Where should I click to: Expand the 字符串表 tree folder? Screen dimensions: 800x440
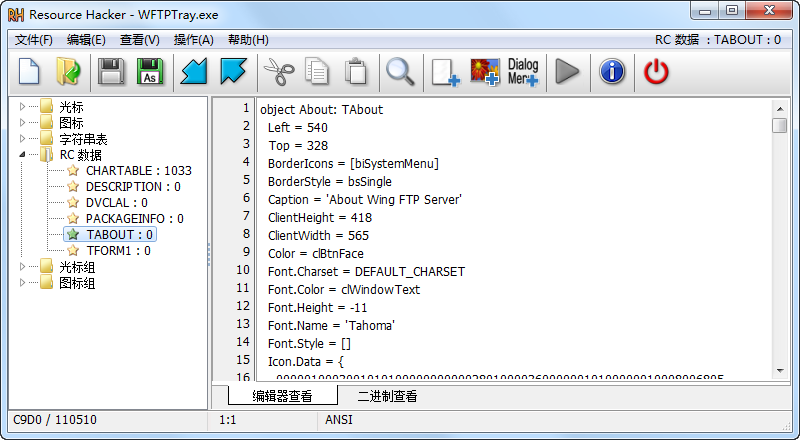point(24,139)
